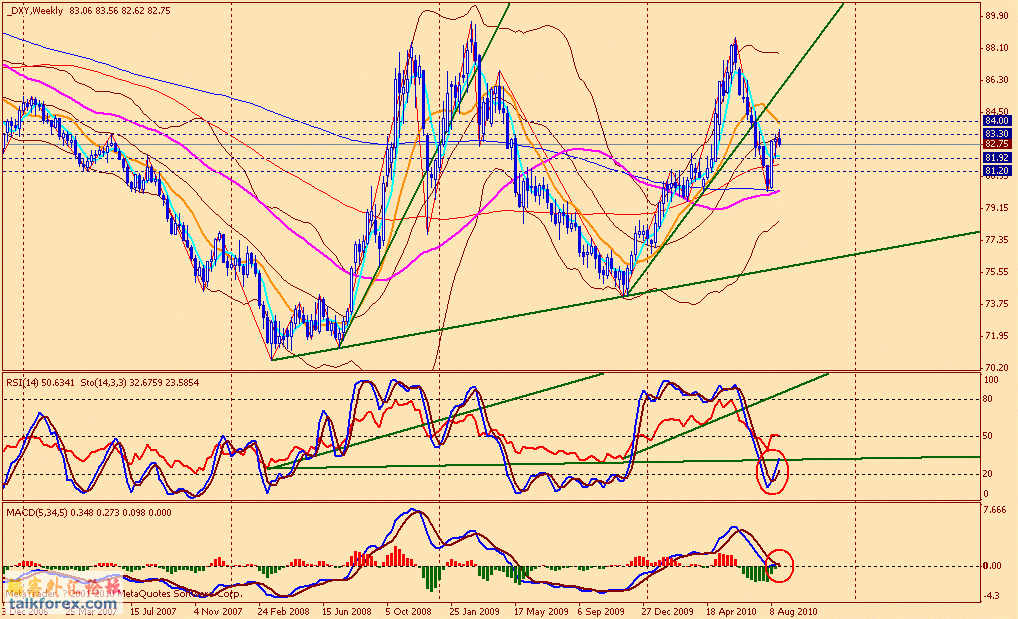Click the _DXY,Weekly chart title label
1018x619 pixels.
click(30, 11)
